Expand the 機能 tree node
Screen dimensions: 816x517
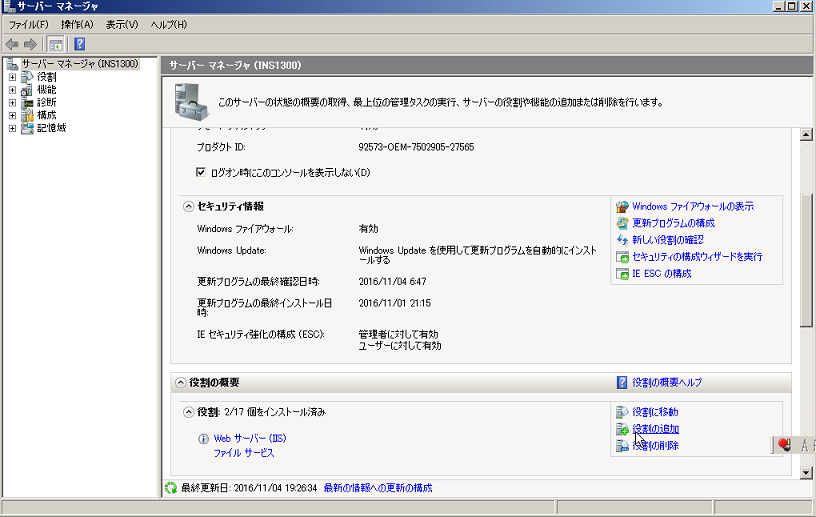click(x=12, y=90)
